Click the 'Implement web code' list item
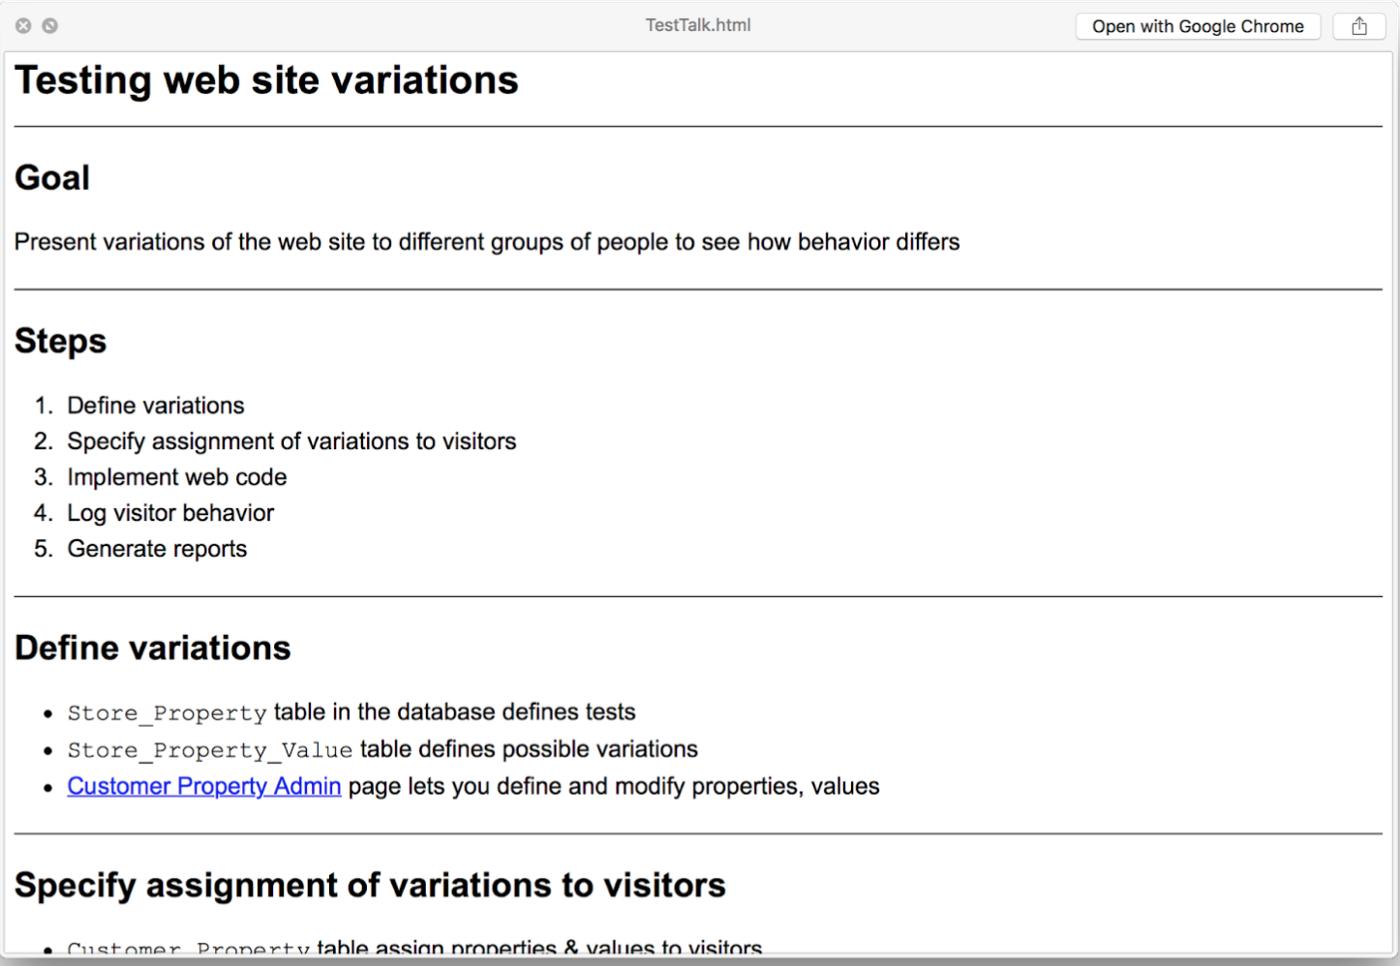1400x966 pixels. (176, 477)
